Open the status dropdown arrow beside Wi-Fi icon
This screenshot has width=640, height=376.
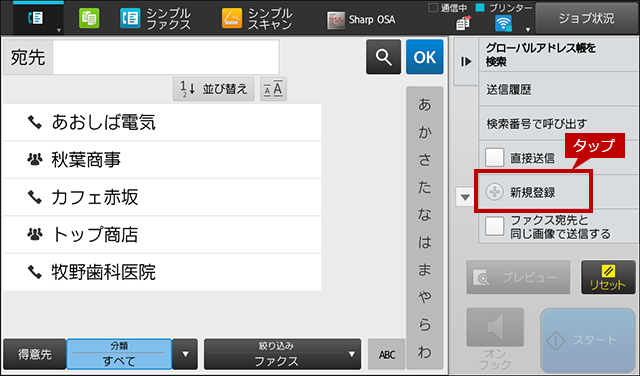[x=527, y=29]
